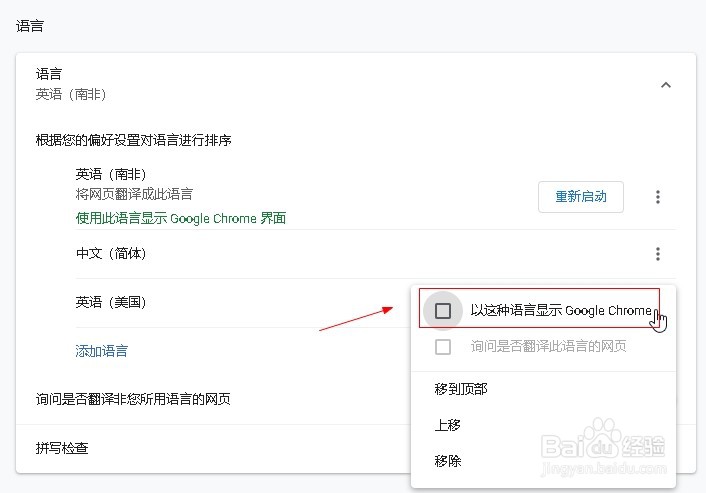Click the green 使用此语言显示 Google Chrome 界面 text
Image resolution: width=706 pixels, height=493 pixels.
point(181,218)
